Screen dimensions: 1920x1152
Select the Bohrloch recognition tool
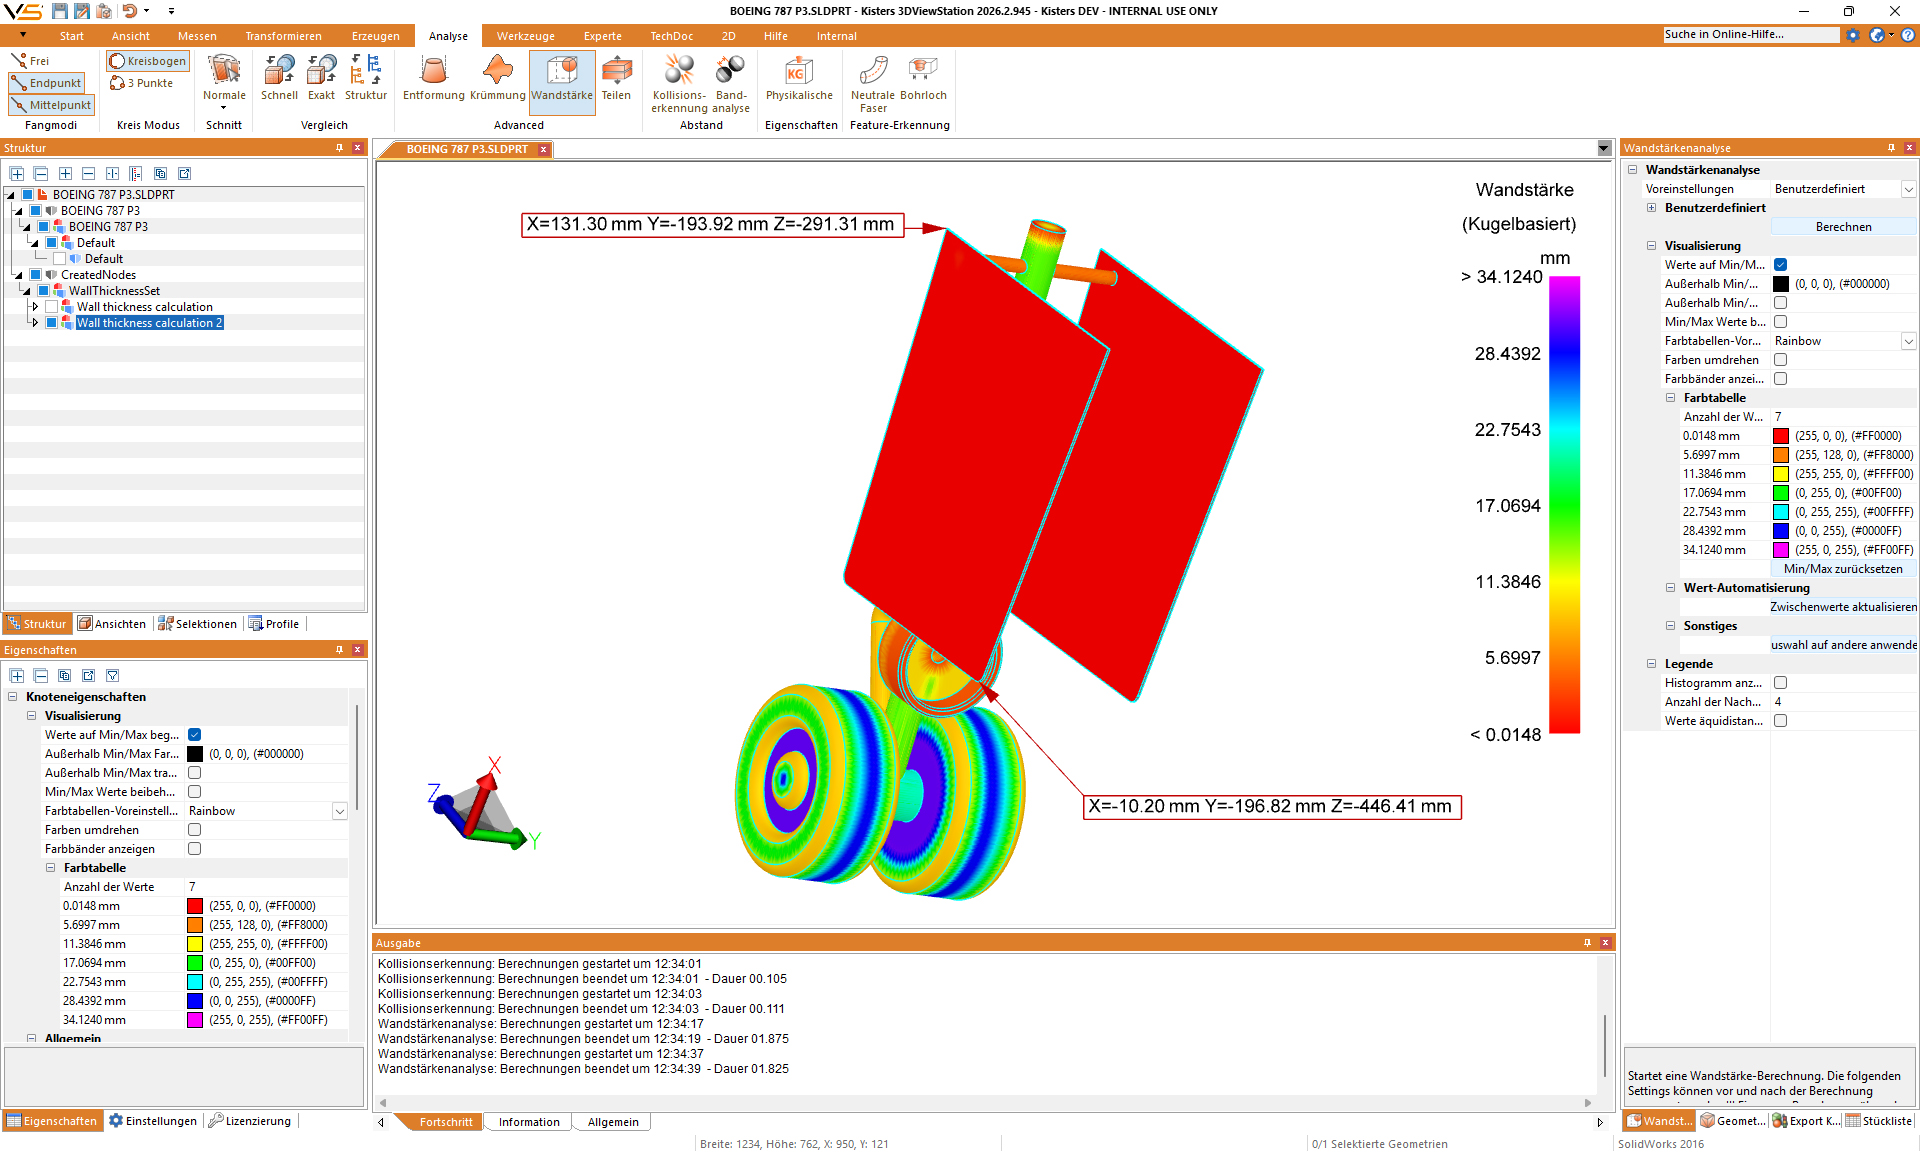[923, 78]
